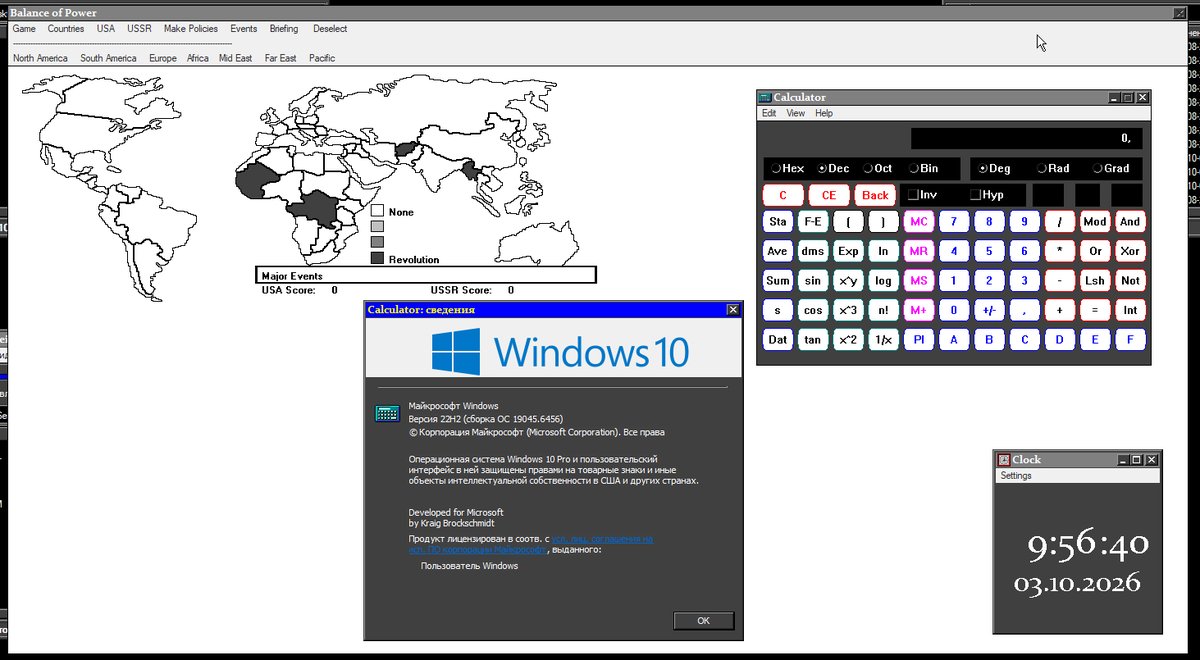The image size is (1200, 660).
Task: Enable the Hyp checkbox
Action: (x=986, y=195)
